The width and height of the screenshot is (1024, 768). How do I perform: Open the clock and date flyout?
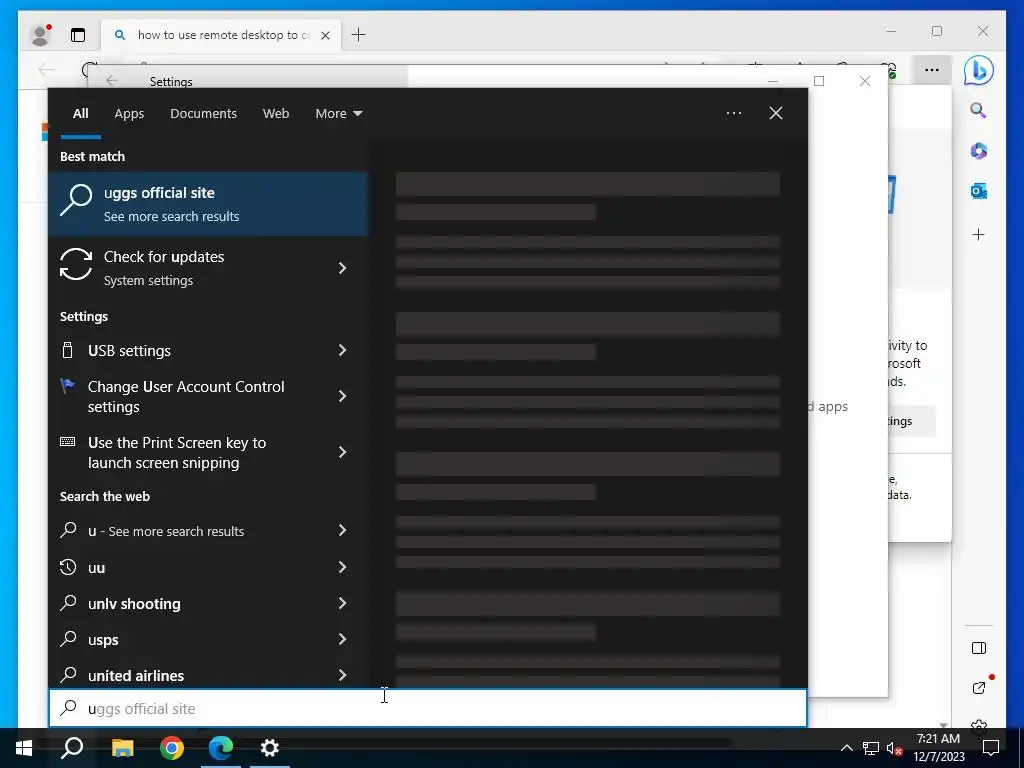(938, 748)
